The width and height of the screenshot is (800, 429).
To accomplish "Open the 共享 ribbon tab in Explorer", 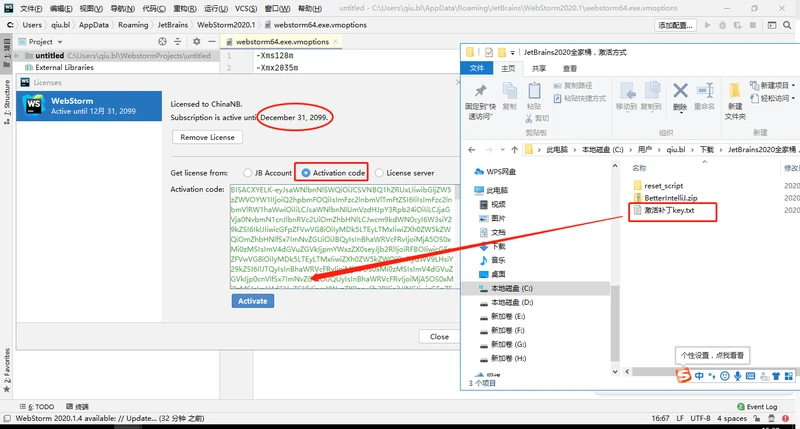I will click(x=539, y=69).
